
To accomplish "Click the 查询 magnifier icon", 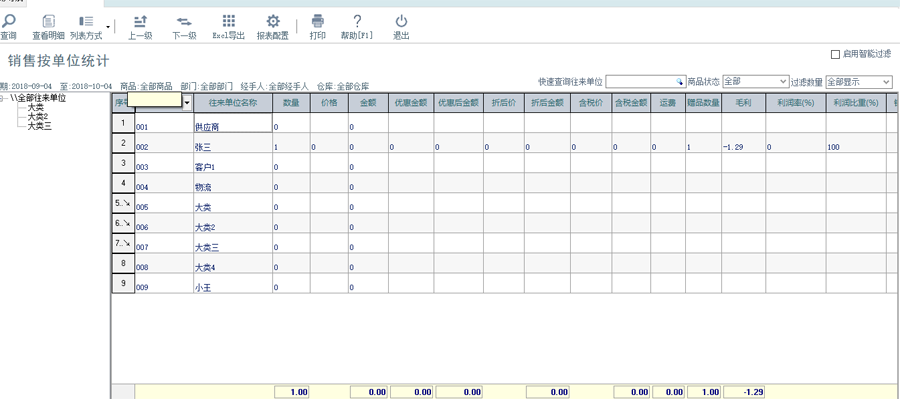I will [8, 22].
